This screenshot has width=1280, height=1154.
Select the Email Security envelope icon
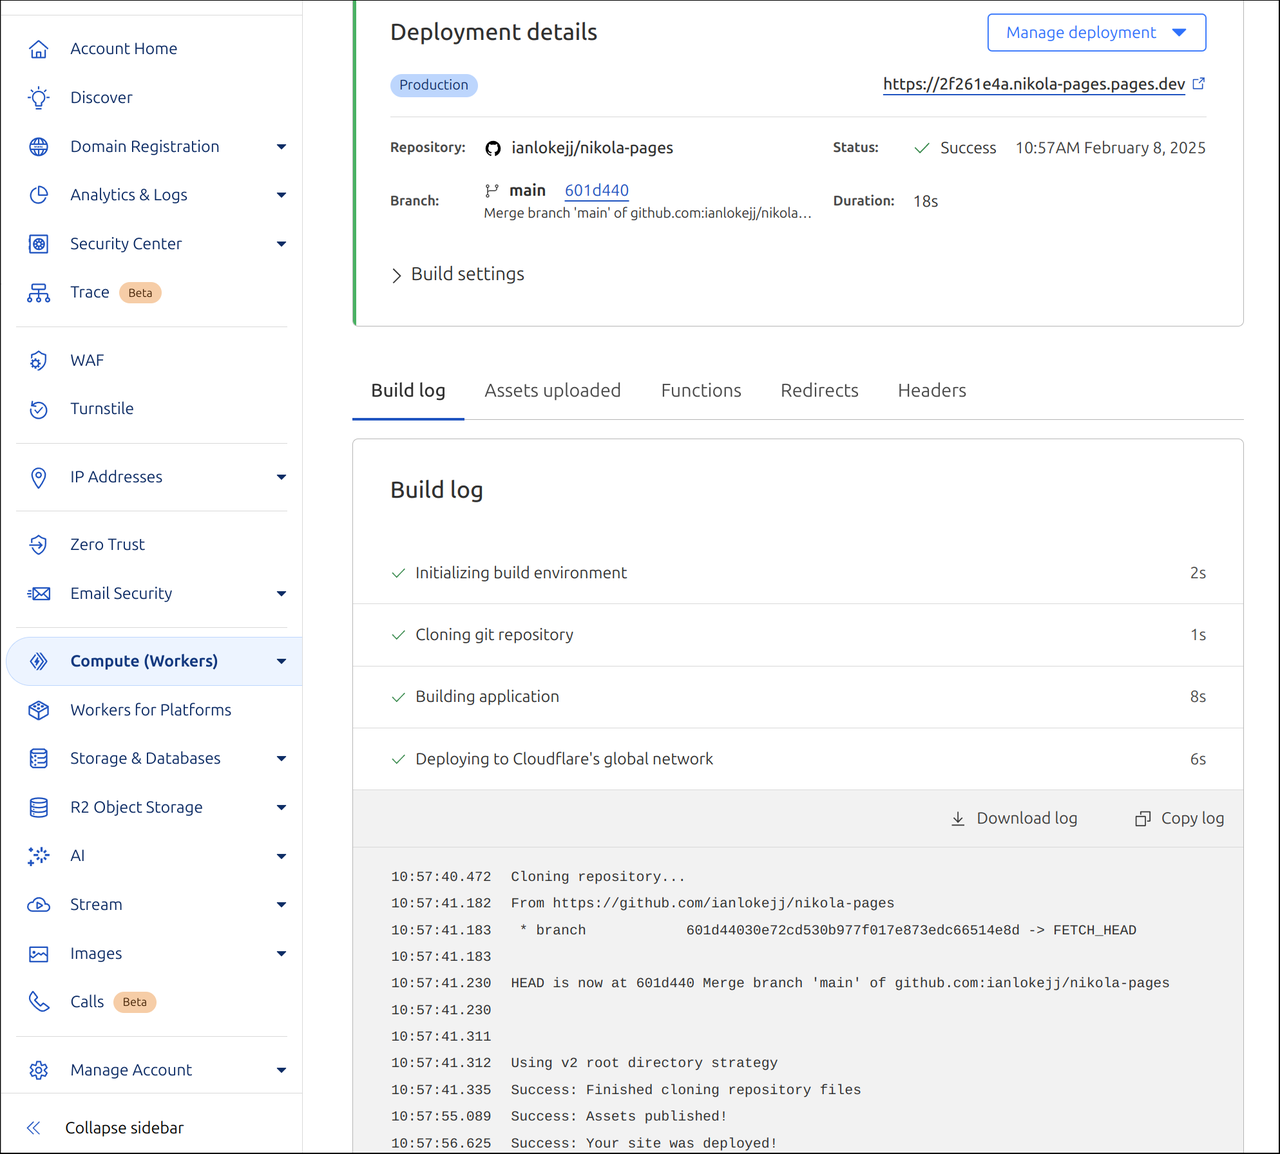[x=38, y=593]
